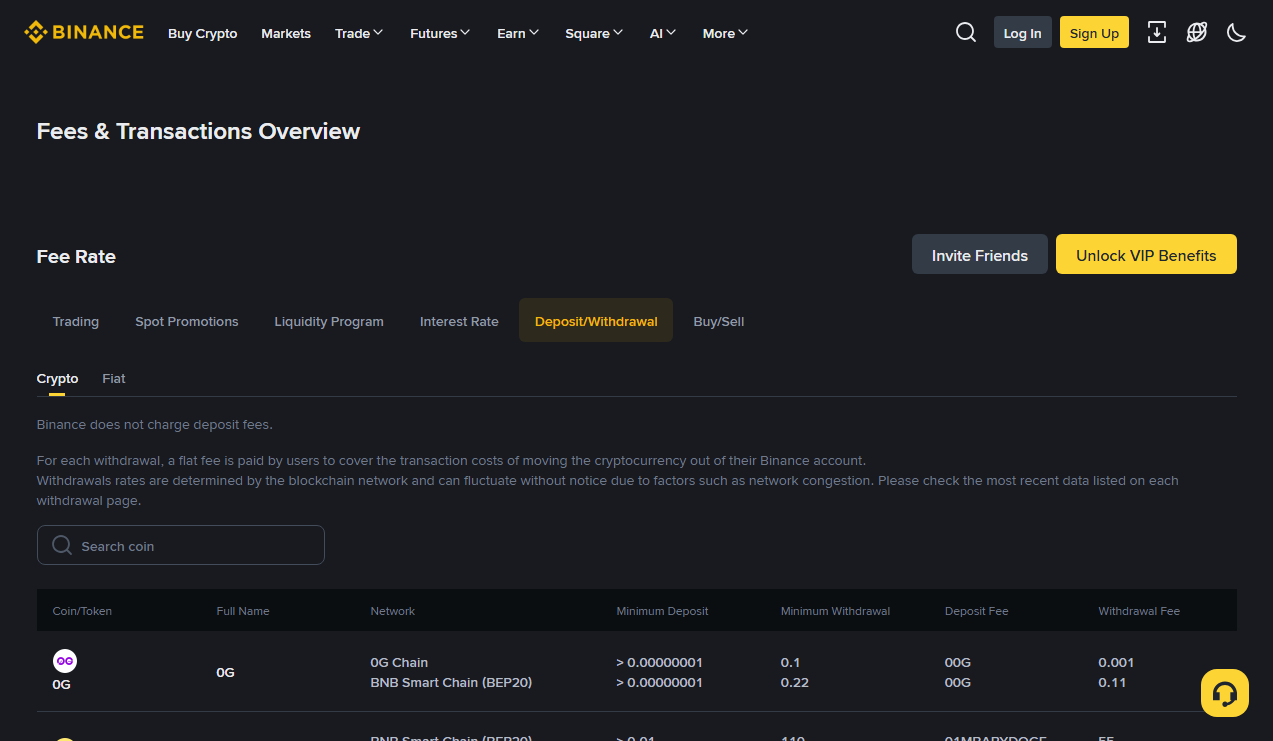The width and height of the screenshot is (1273, 741).
Task: Click the 0.1 minimum withdrawal value
Action: pos(791,662)
